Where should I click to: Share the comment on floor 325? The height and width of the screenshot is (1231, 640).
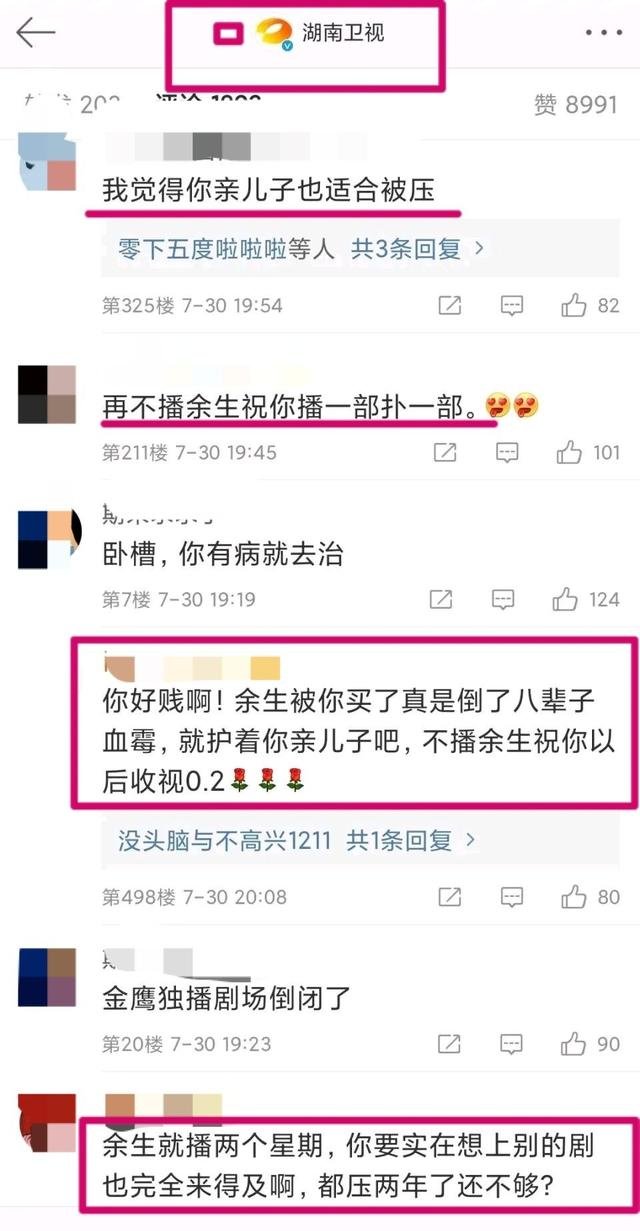pyautogui.click(x=449, y=305)
